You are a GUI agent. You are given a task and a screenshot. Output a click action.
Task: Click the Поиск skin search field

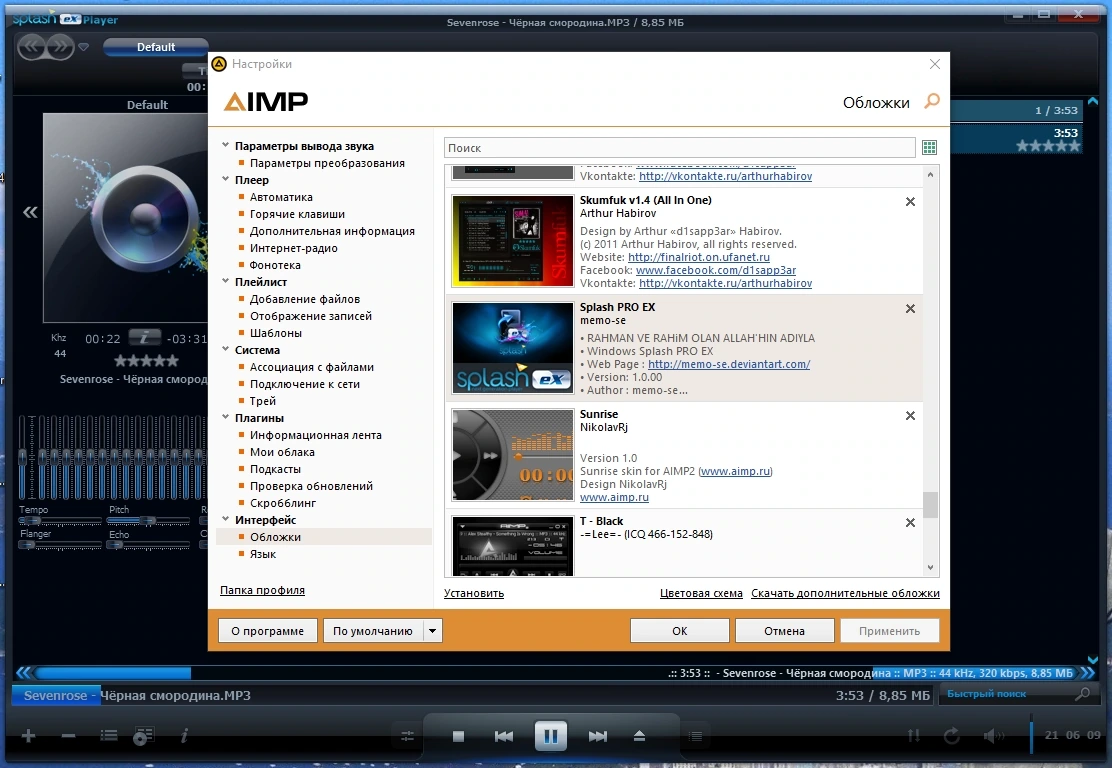click(679, 148)
